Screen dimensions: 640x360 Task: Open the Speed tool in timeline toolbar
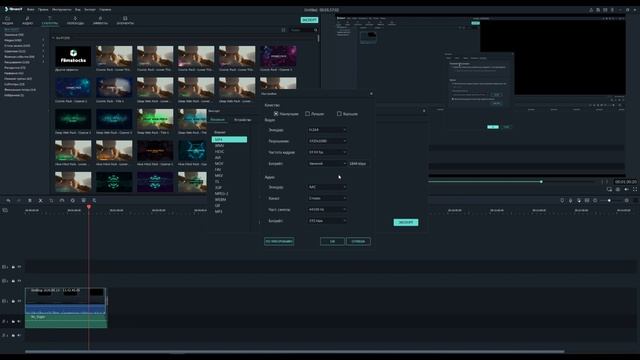(x=62, y=200)
